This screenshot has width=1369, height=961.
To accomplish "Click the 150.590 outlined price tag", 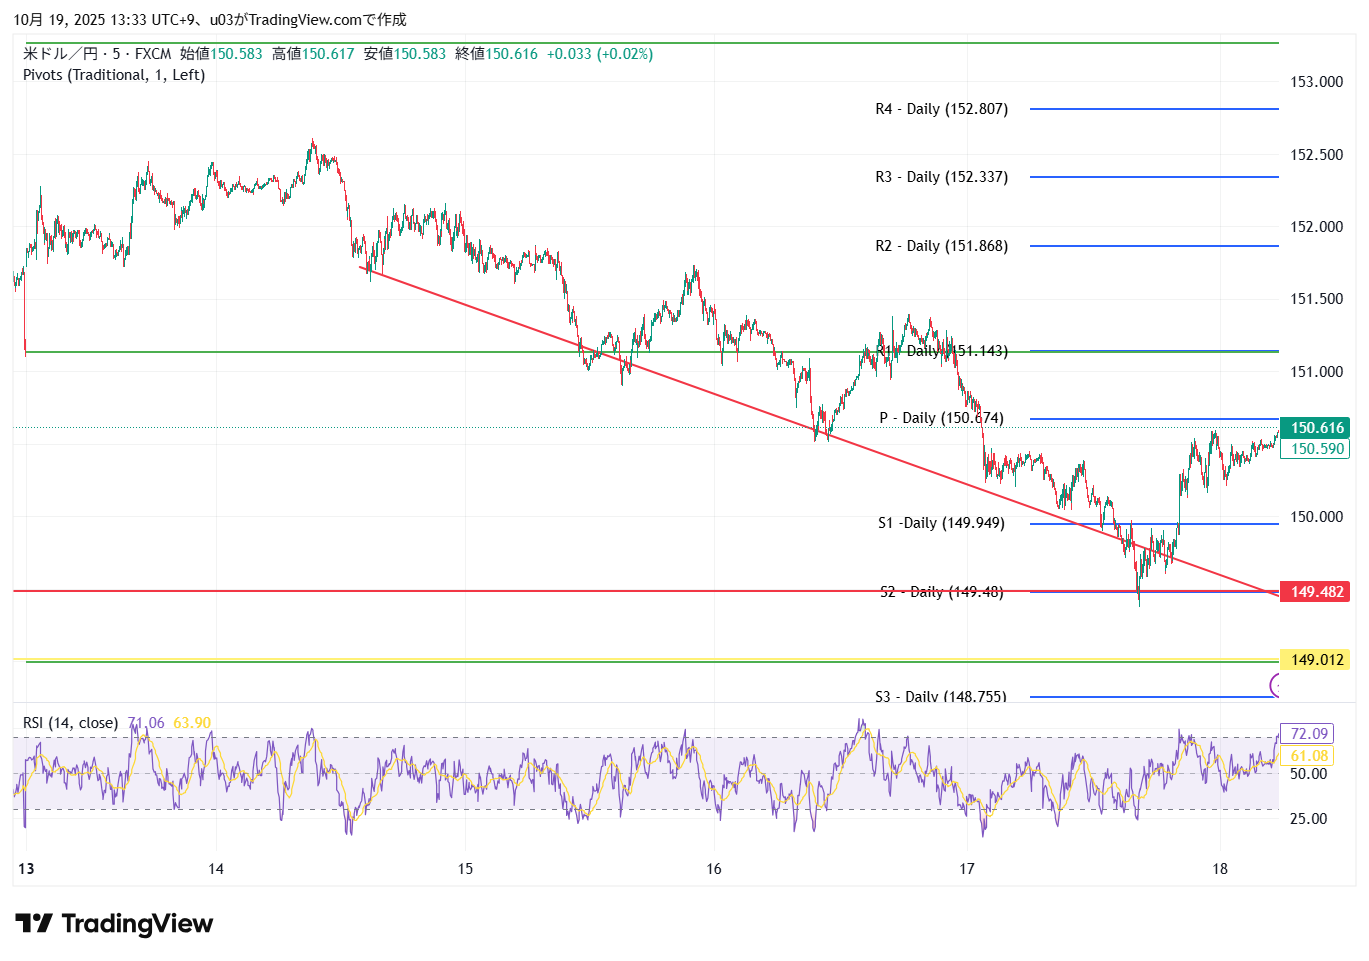I will pos(1316,449).
